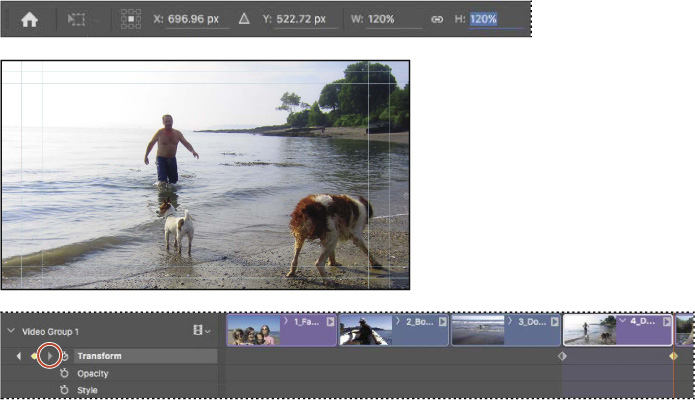Select the 1_Fa... clip thumbnail
The width and height of the screenshot is (695, 400).
254,330
